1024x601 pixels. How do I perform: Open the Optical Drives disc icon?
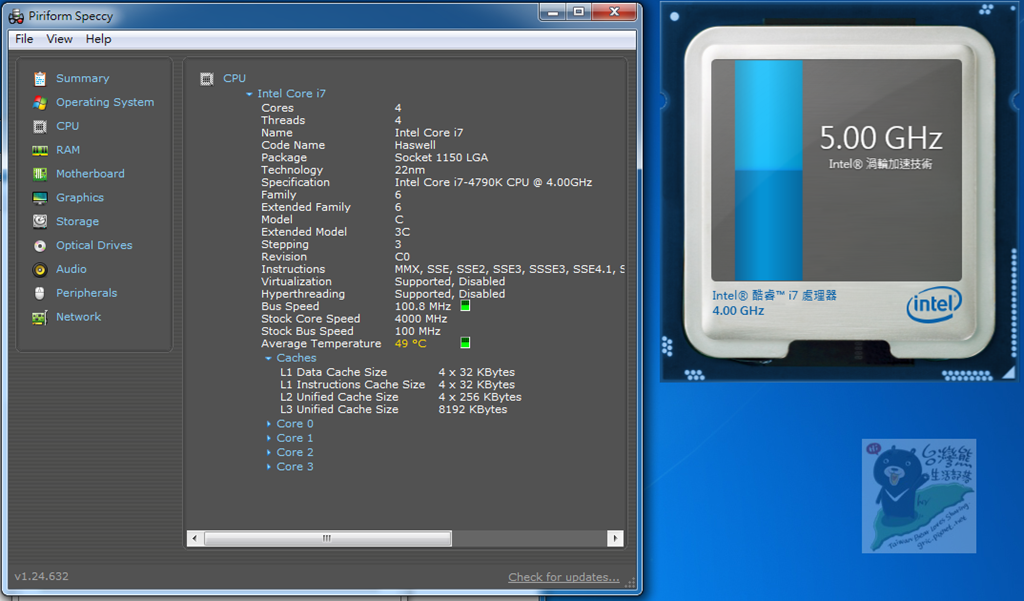(40, 246)
